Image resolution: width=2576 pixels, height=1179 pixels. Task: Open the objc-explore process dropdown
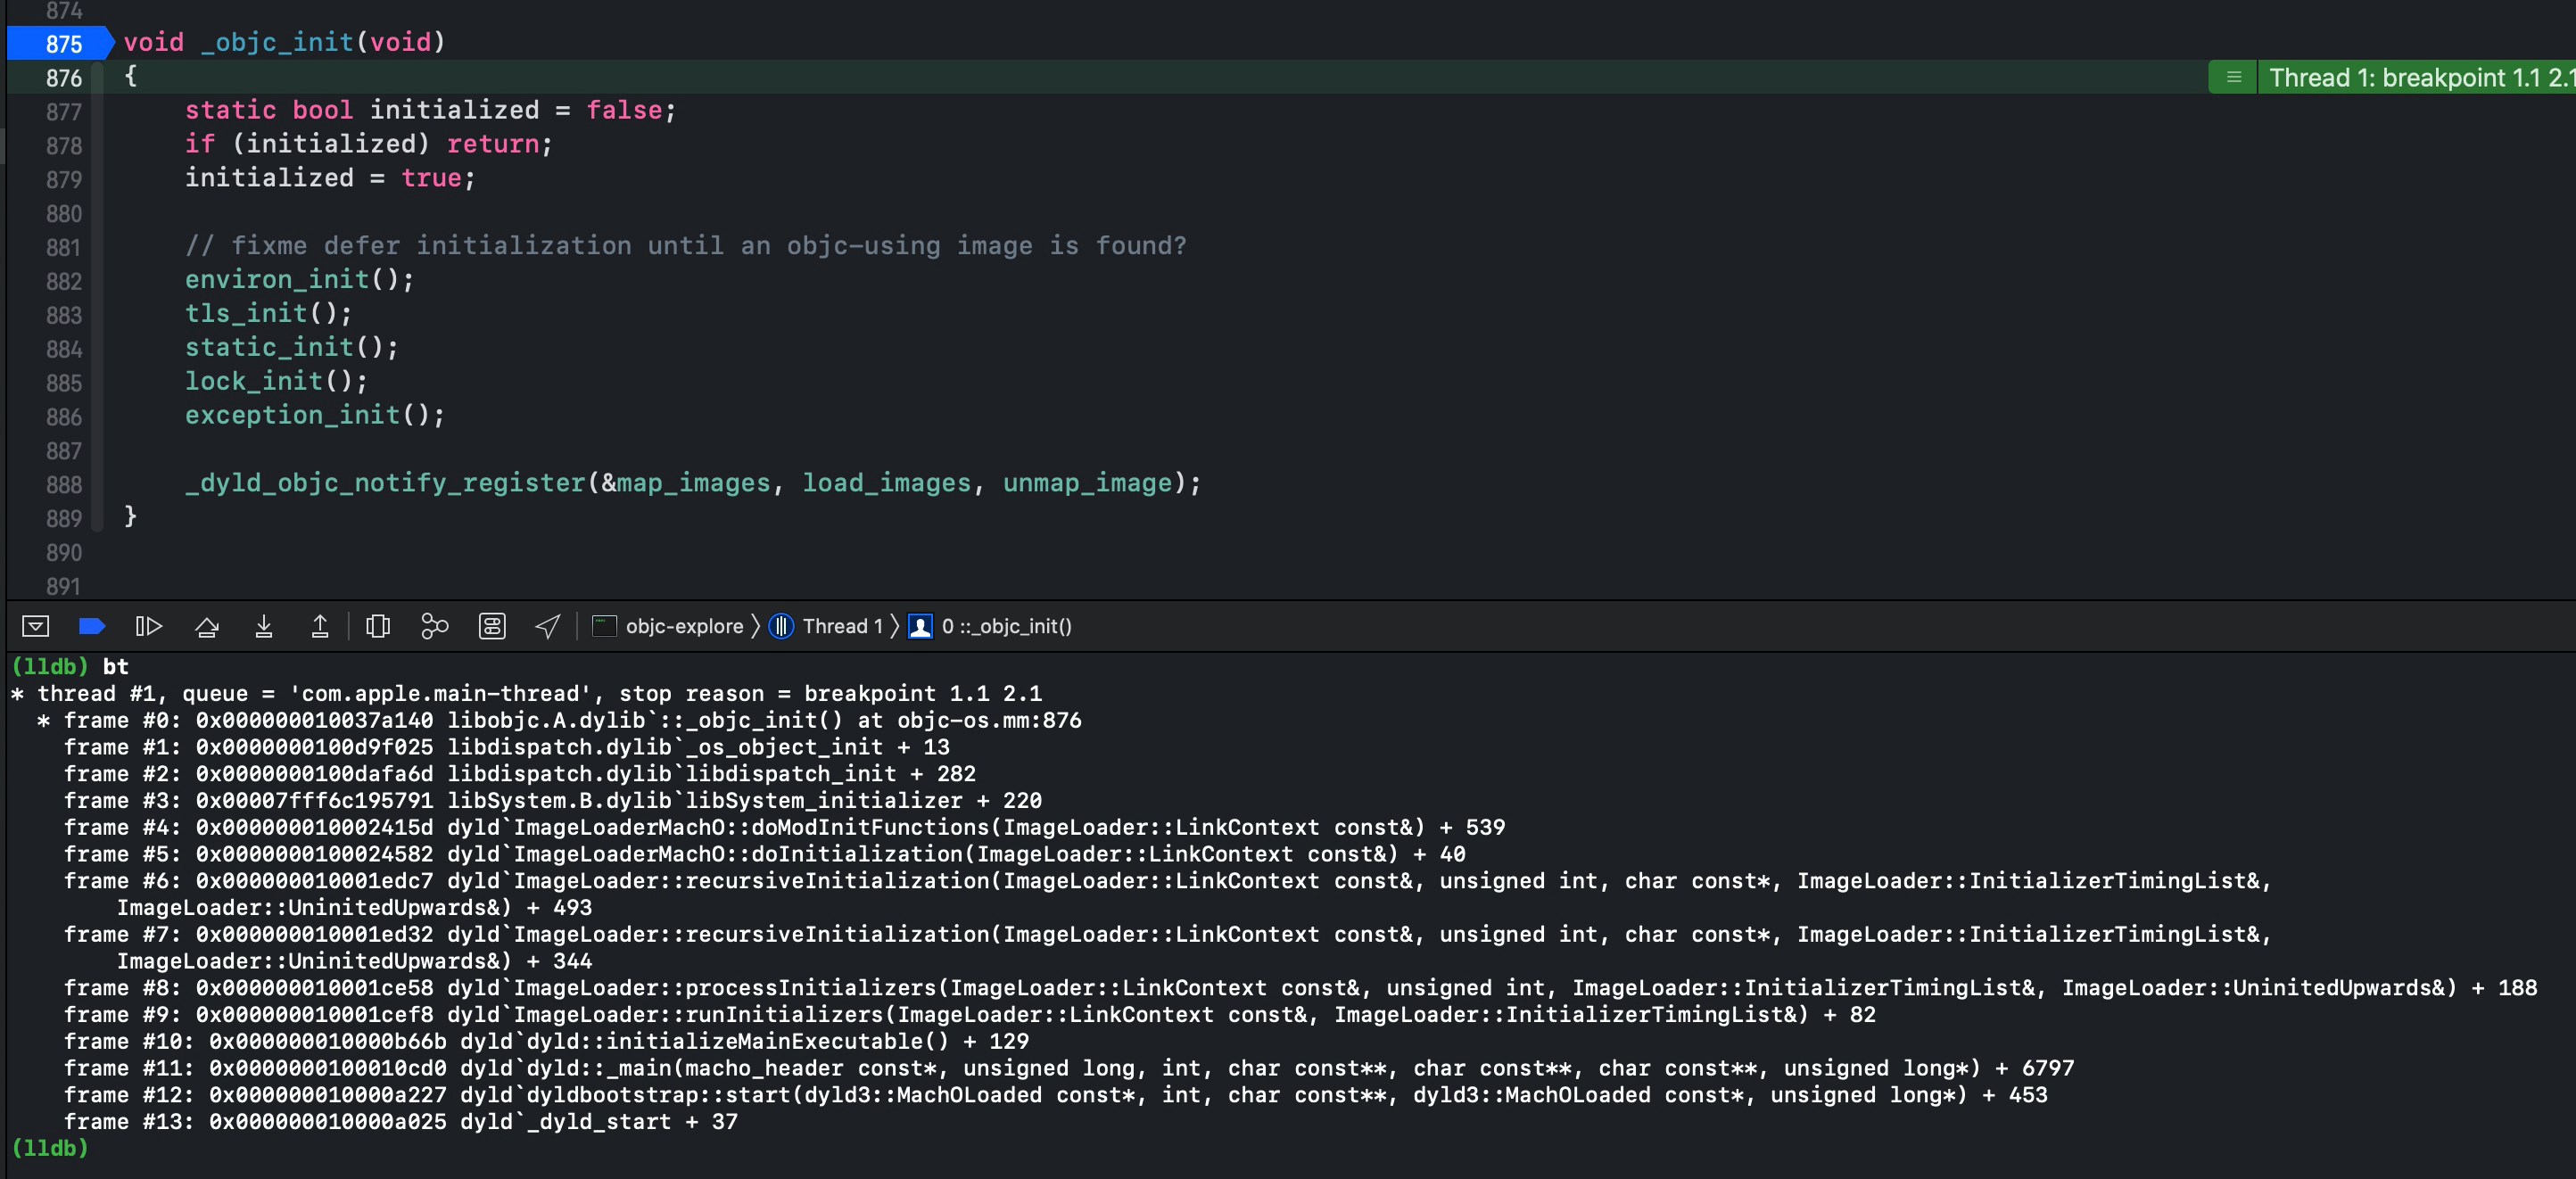pos(669,626)
